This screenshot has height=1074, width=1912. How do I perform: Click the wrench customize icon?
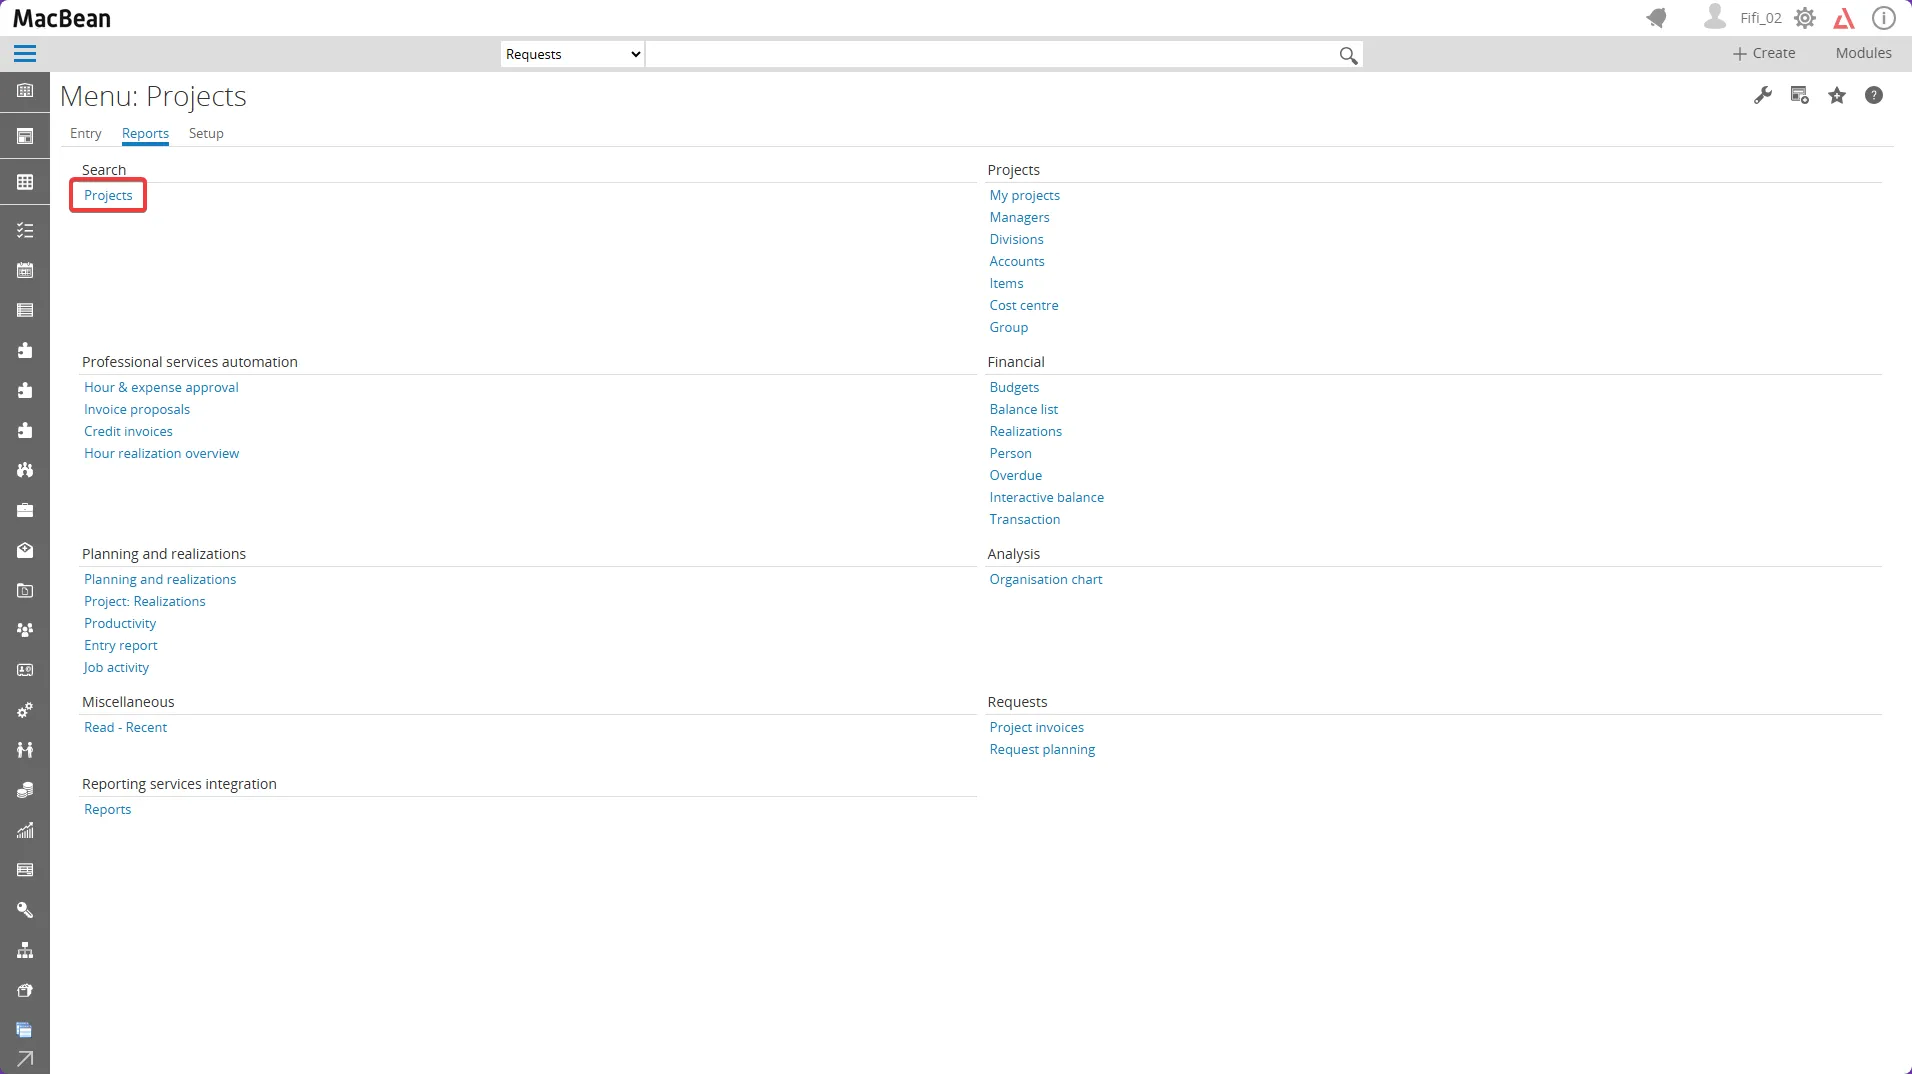tap(1763, 96)
